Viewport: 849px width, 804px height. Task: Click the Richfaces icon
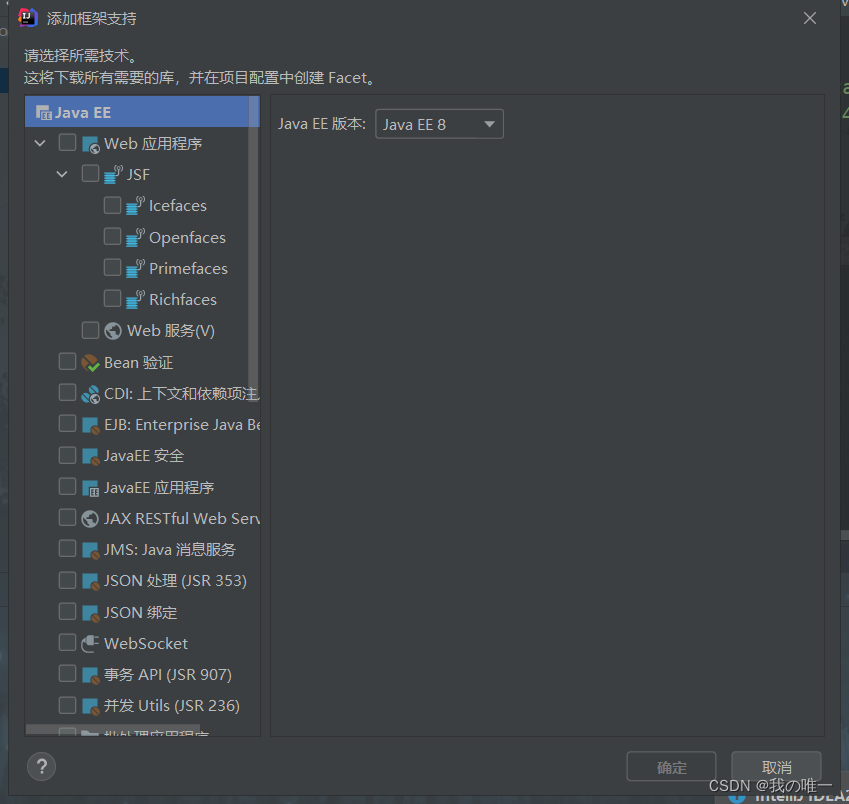tap(135, 299)
